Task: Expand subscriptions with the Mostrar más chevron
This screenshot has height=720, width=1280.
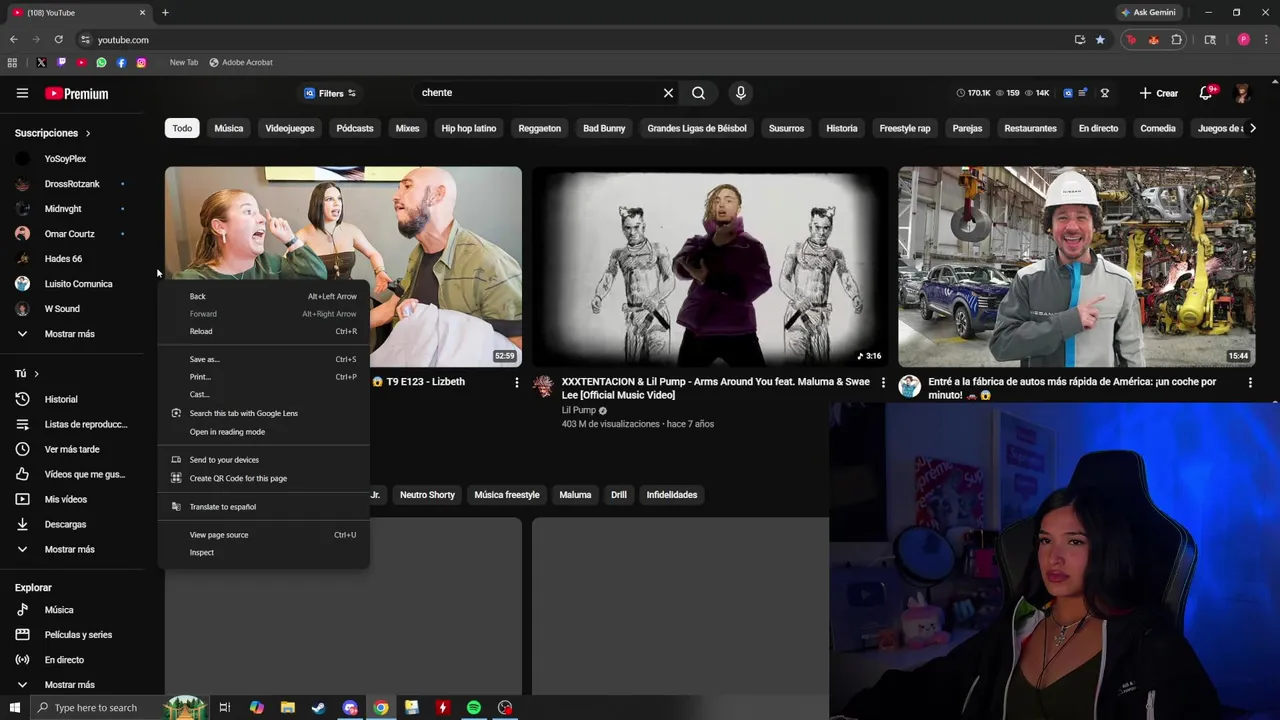Action: 22,334
